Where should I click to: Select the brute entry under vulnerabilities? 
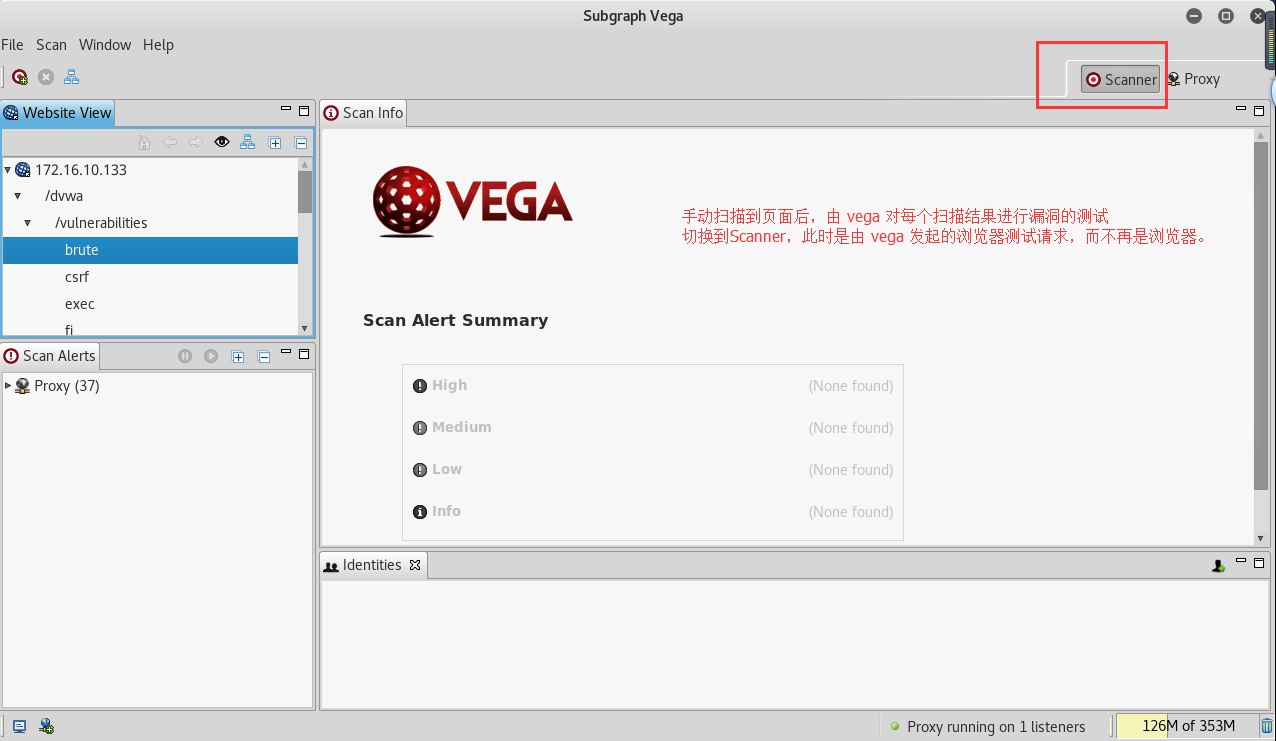81,250
